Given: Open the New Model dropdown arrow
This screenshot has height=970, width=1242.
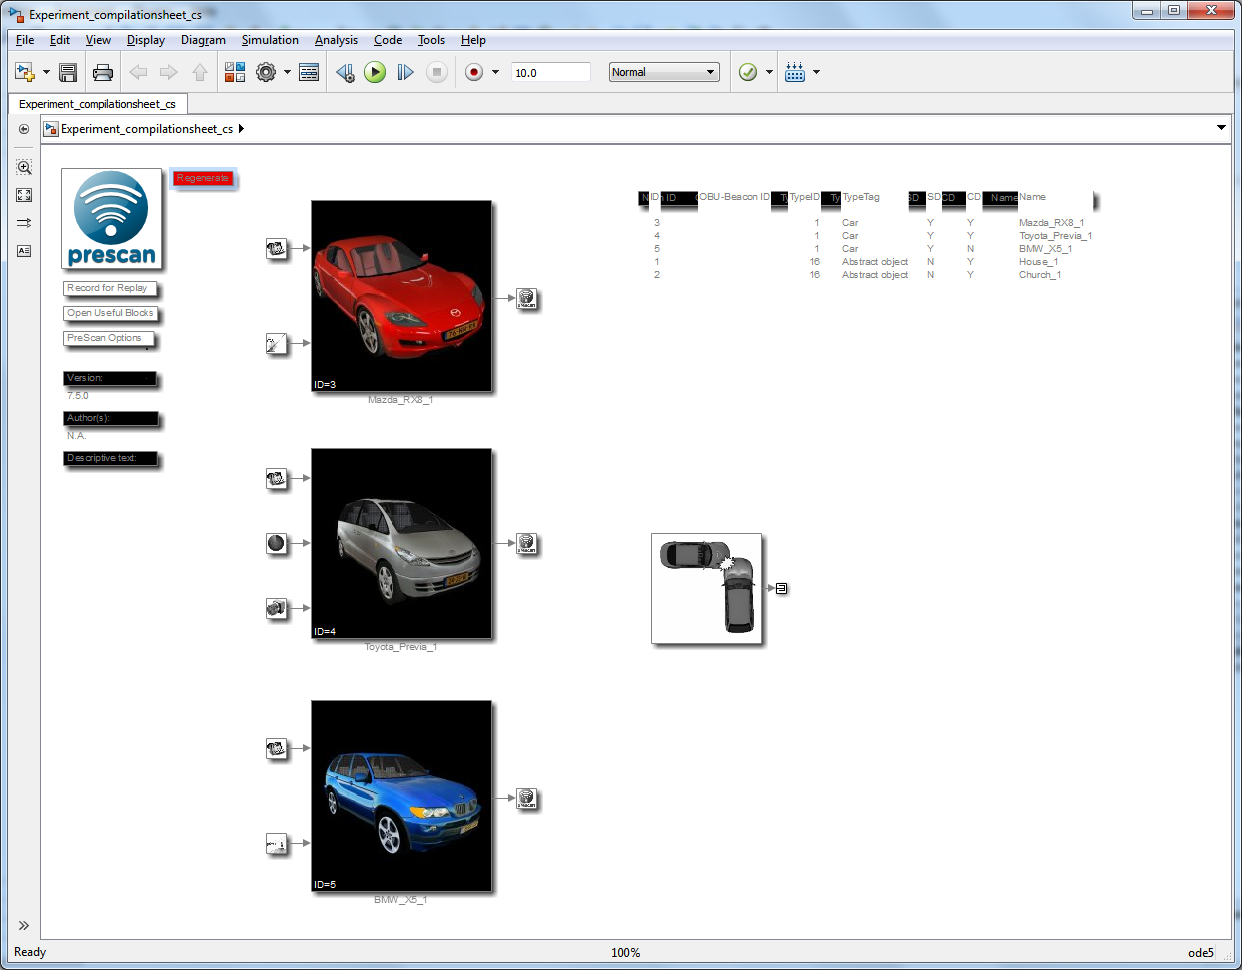Looking at the screenshot, I should point(46,72).
